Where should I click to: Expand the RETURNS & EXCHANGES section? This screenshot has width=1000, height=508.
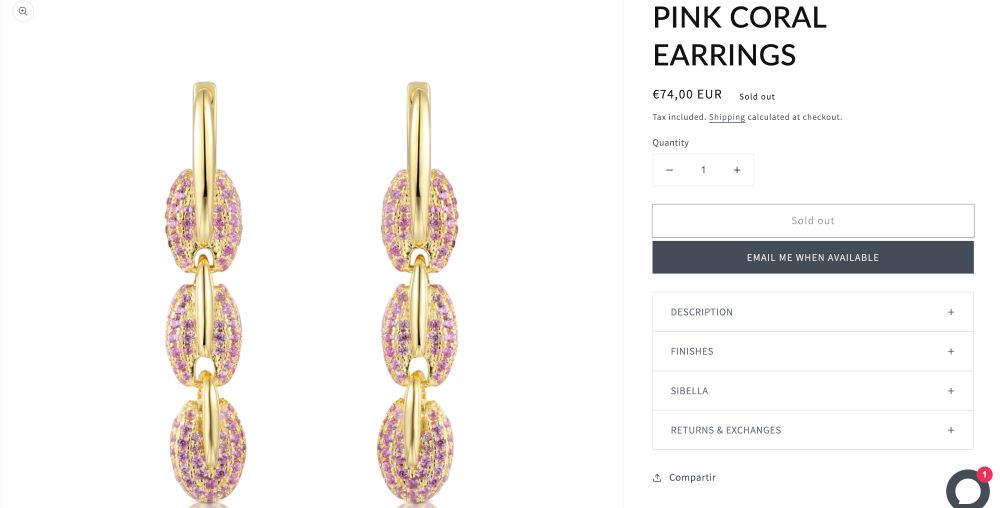click(726, 430)
